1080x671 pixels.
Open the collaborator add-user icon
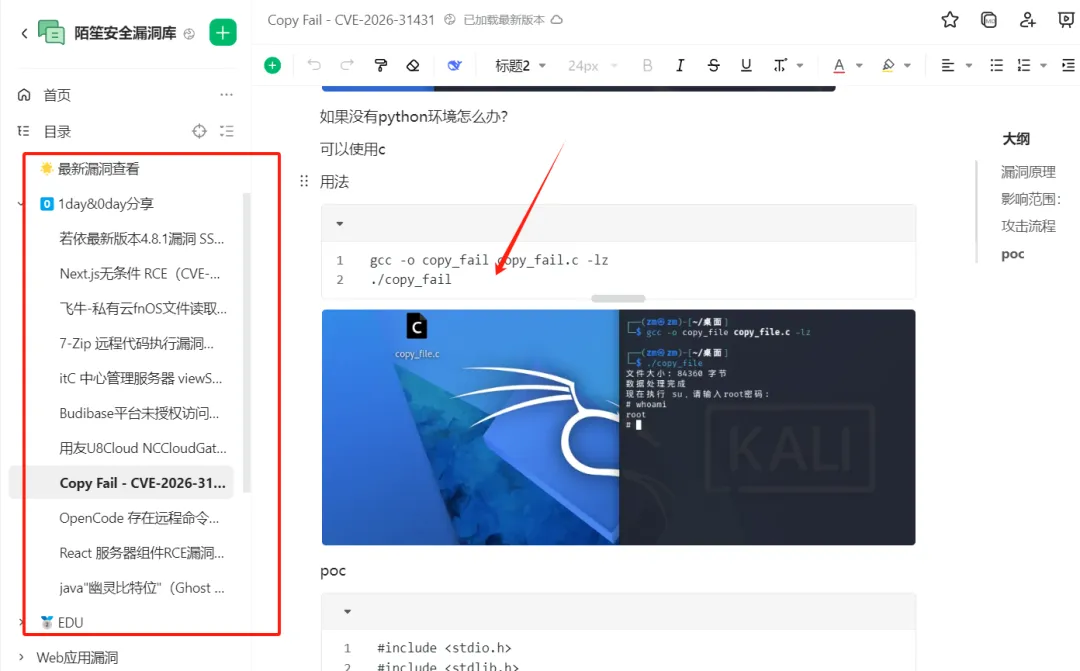[1027, 20]
